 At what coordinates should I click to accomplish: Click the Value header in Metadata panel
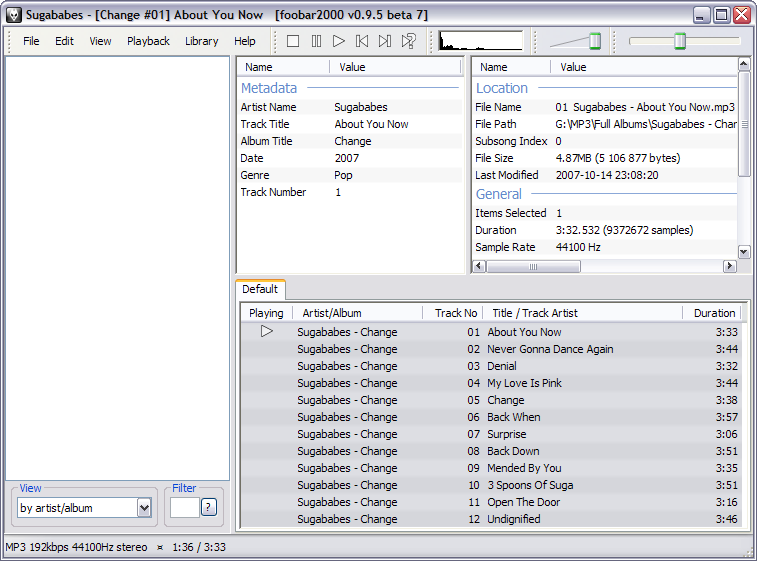tap(395, 67)
